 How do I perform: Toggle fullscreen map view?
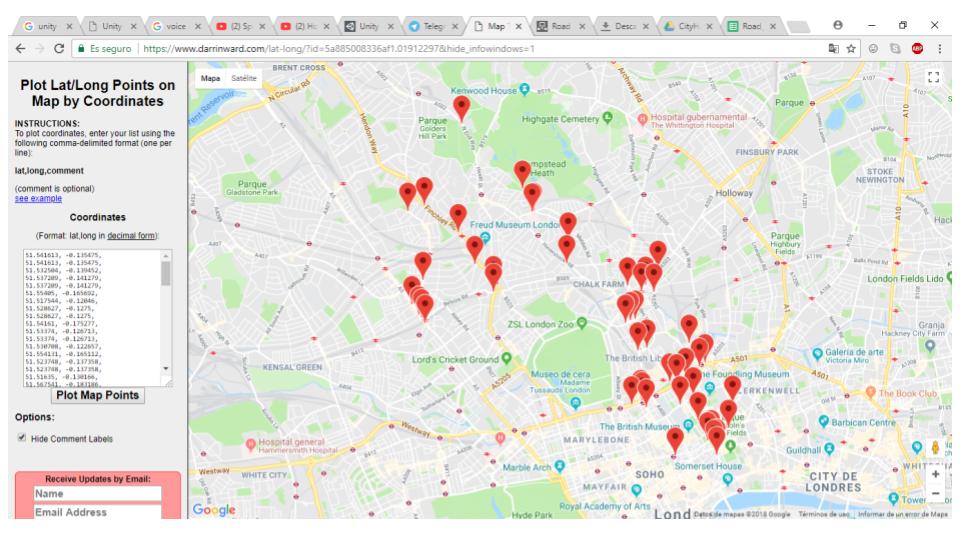[934, 77]
